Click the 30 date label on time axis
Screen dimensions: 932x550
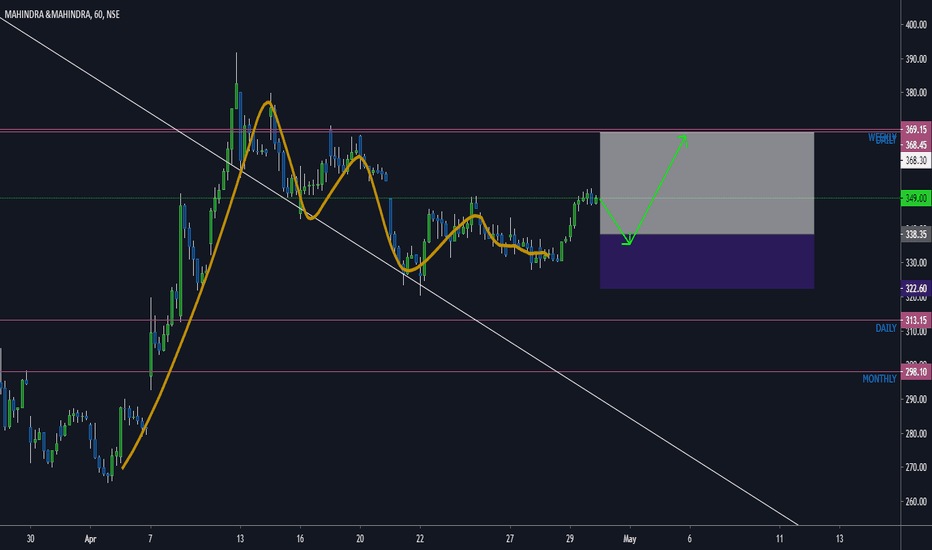[30, 539]
